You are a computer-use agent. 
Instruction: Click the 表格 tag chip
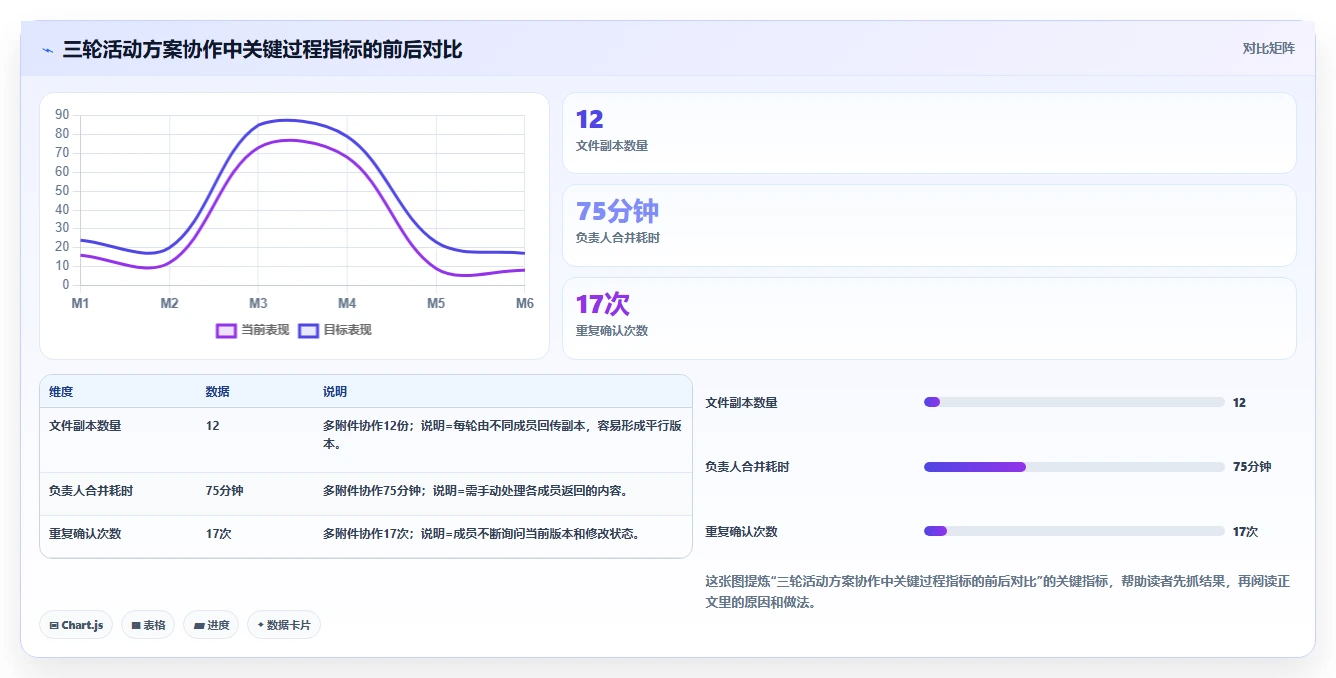(x=148, y=625)
